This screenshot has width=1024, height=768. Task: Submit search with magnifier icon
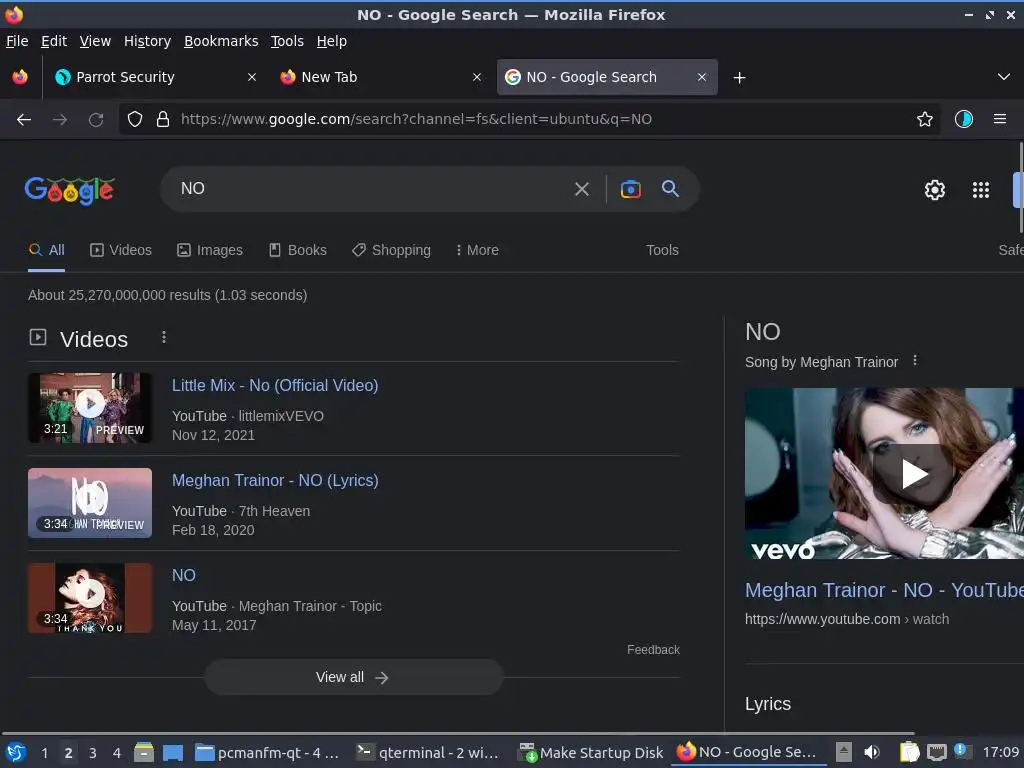point(670,189)
